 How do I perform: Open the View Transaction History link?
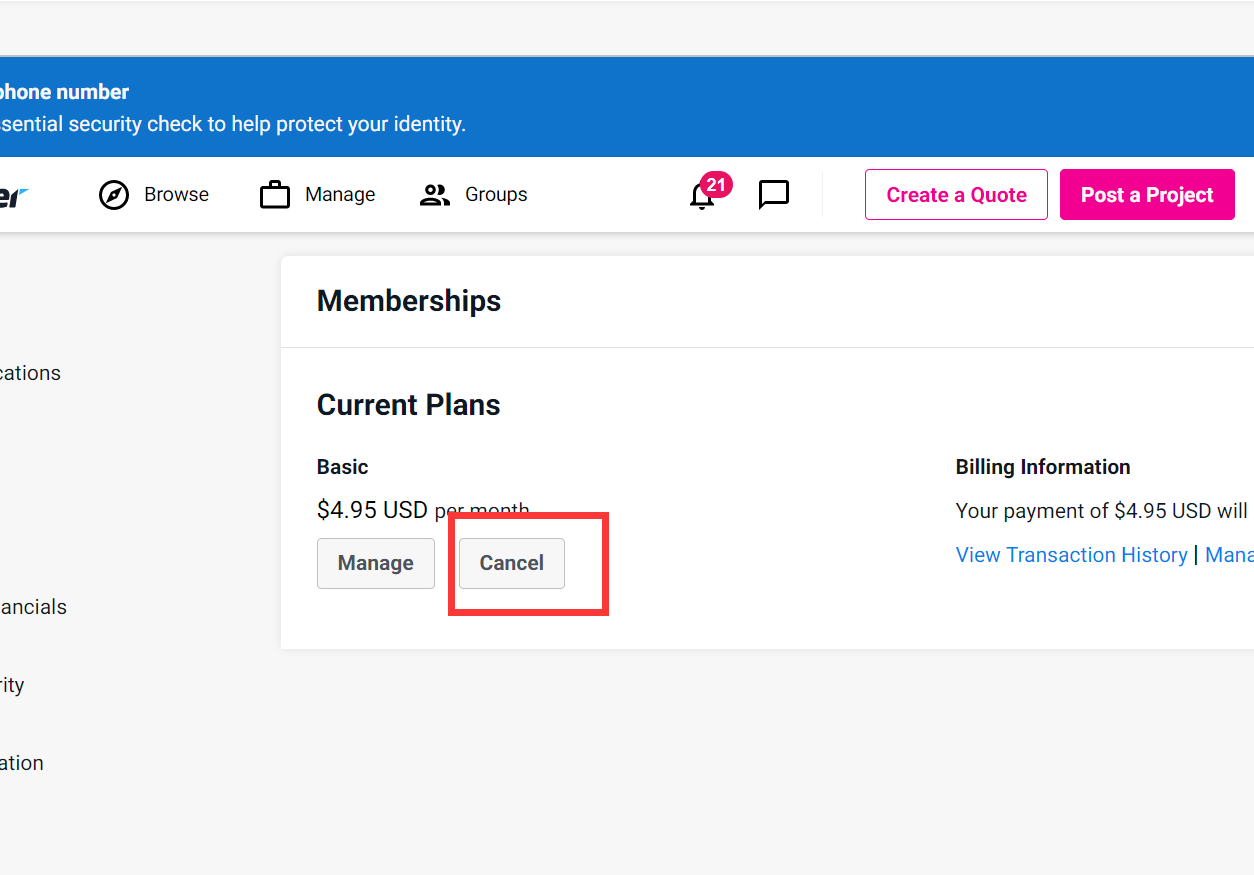[x=1071, y=555]
